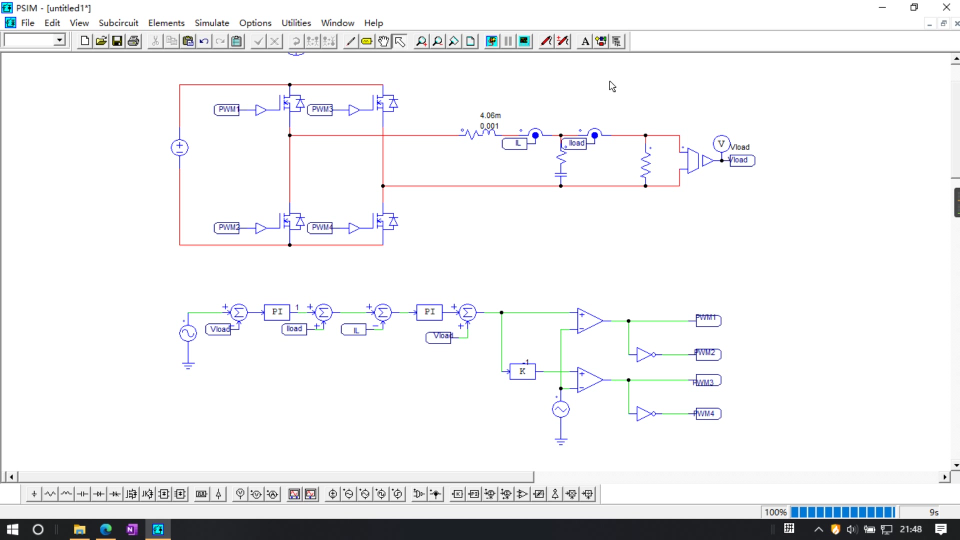Open the Elements menu
The height and width of the screenshot is (540, 960).
pyautogui.click(x=166, y=23)
